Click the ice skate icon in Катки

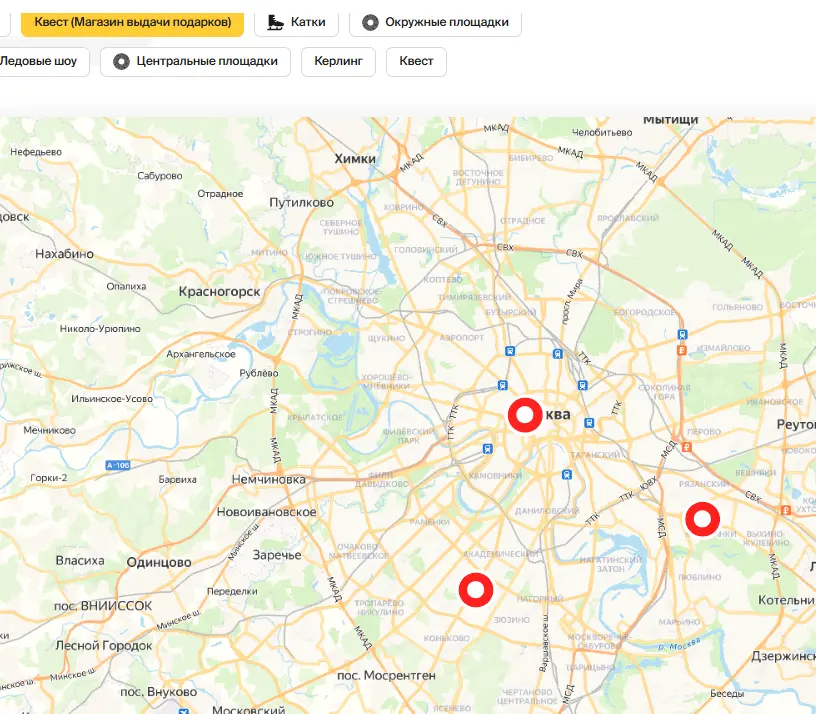[x=275, y=22]
